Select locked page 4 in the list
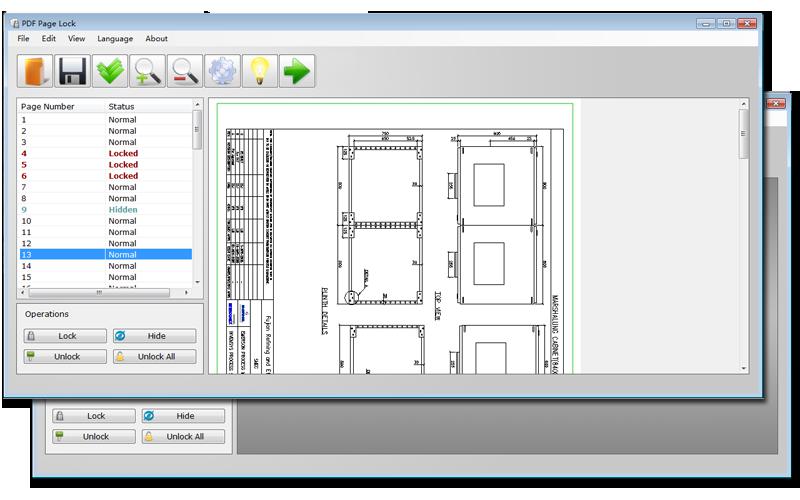The height and width of the screenshot is (500, 800). (x=106, y=154)
